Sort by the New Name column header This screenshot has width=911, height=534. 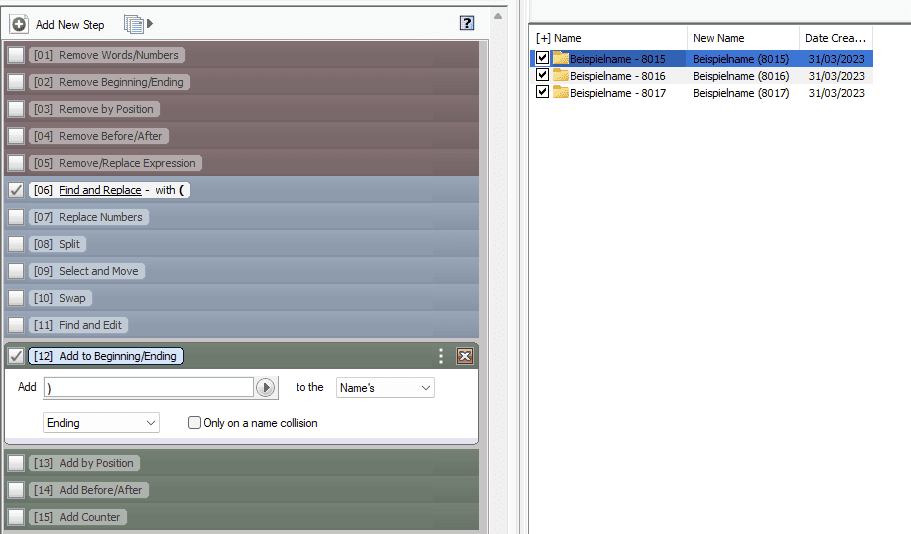coord(719,38)
